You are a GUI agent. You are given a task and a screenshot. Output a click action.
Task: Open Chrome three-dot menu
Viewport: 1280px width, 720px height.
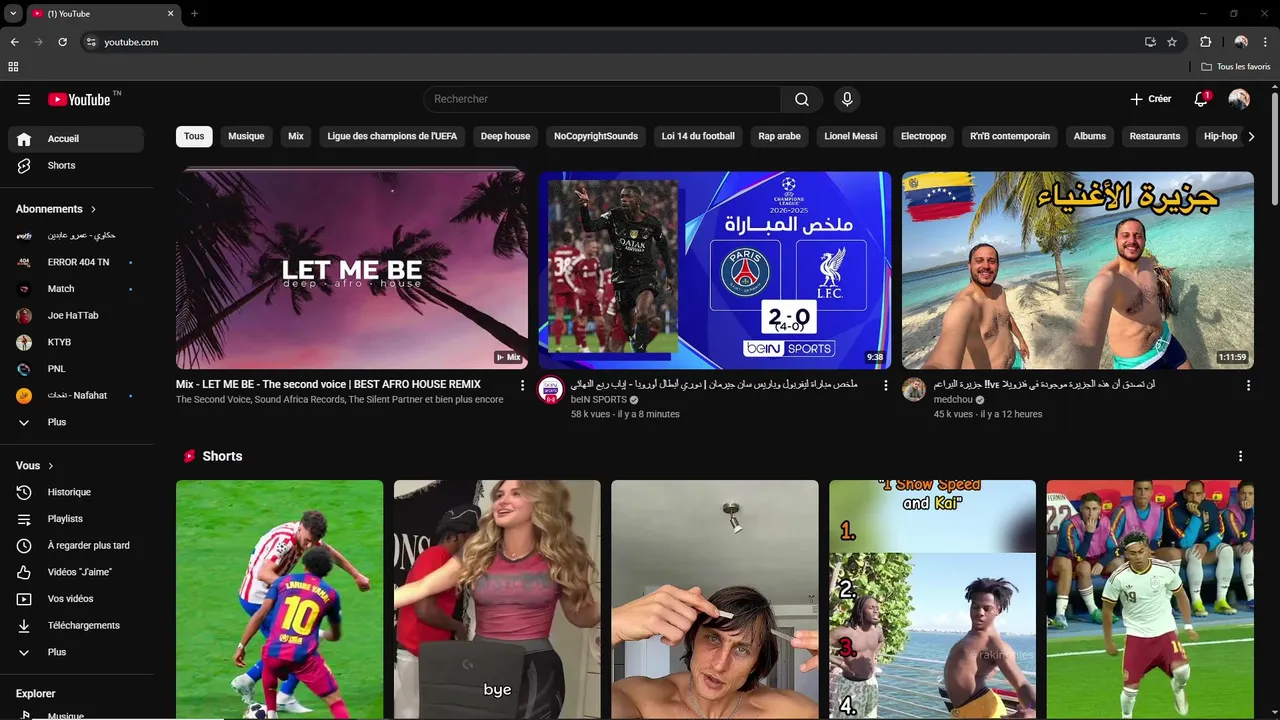click(1264, 42)
